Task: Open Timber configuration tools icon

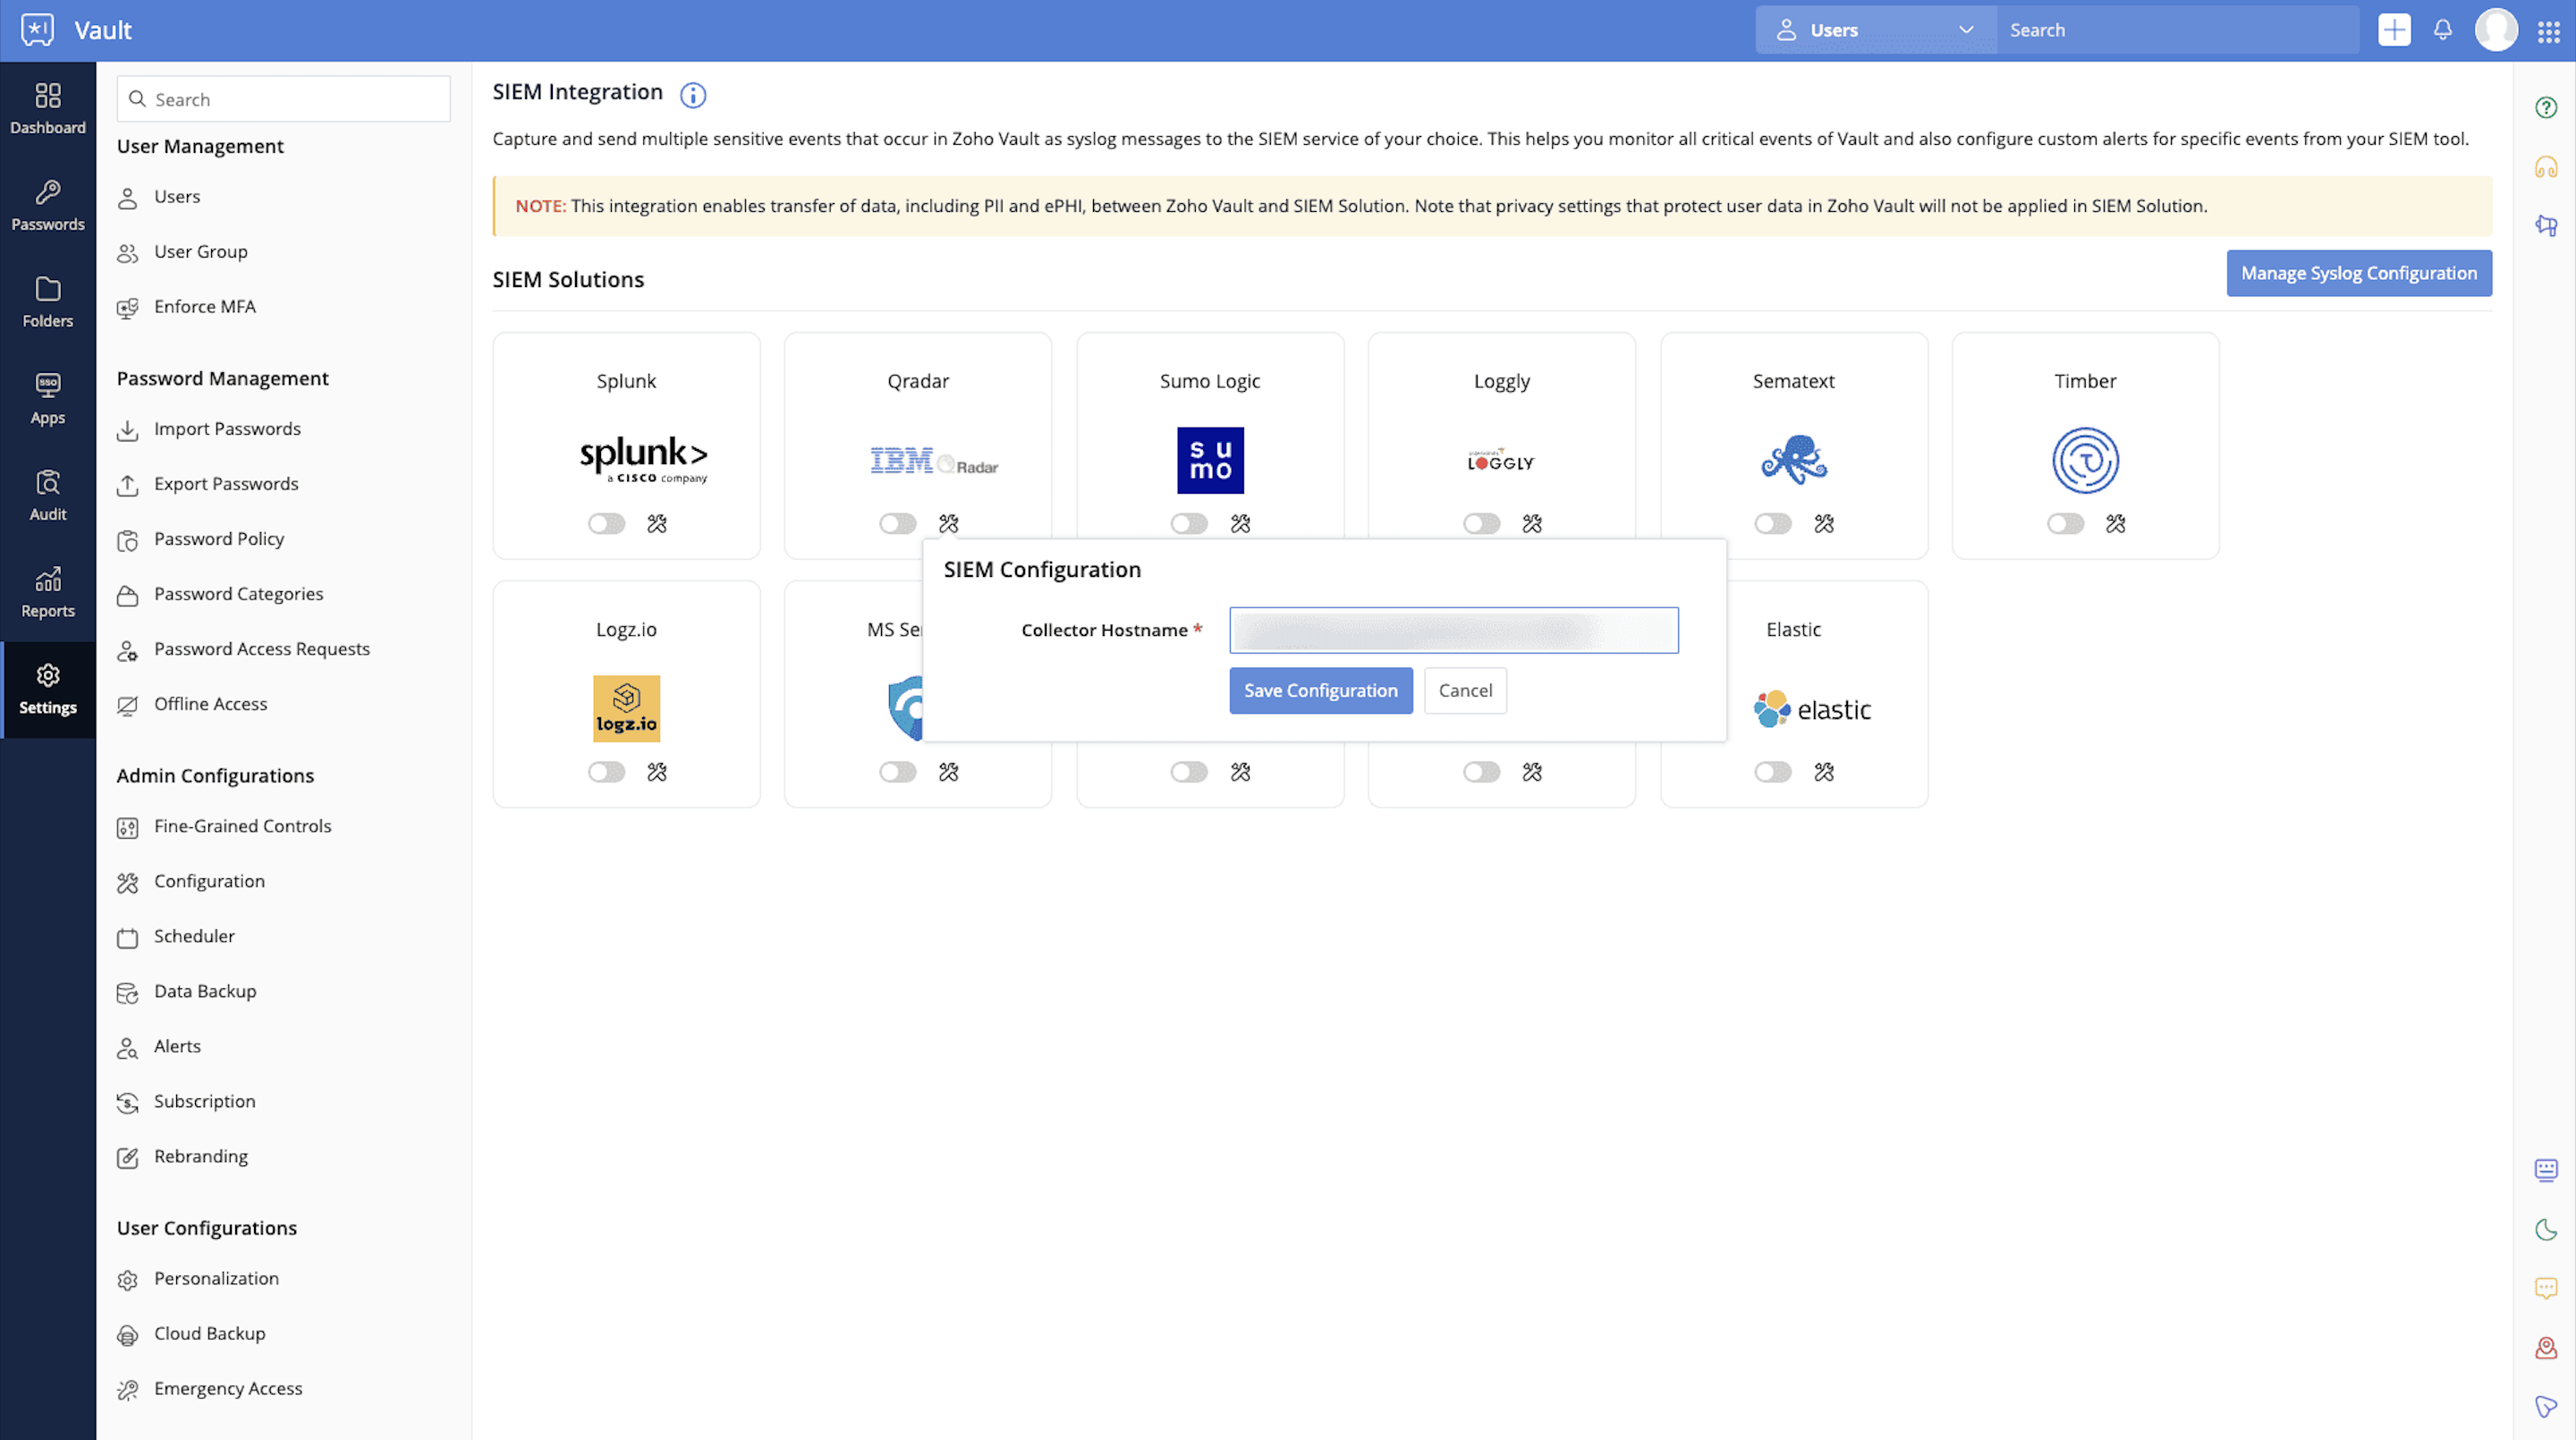Action: pyautogui.click(x=2115, y=523)
